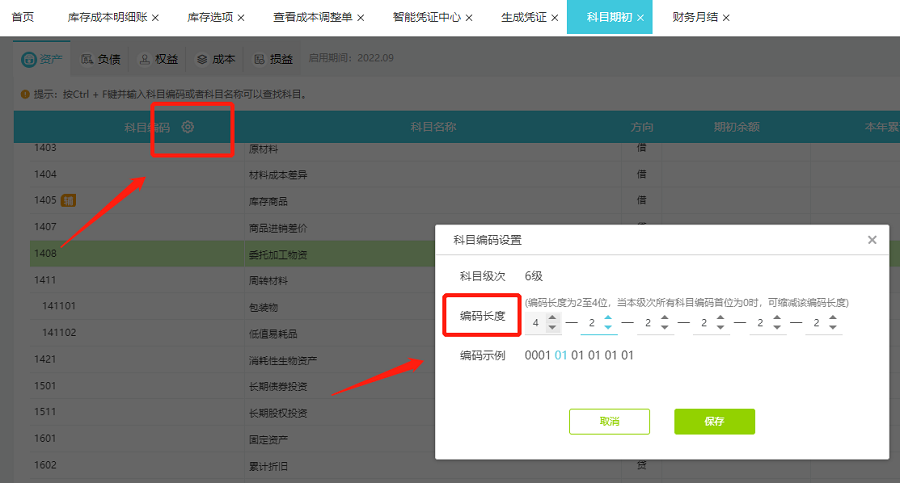Select highlighted account code 1408
This screenshot has width=900, height=483.
[x=45, y=253]
